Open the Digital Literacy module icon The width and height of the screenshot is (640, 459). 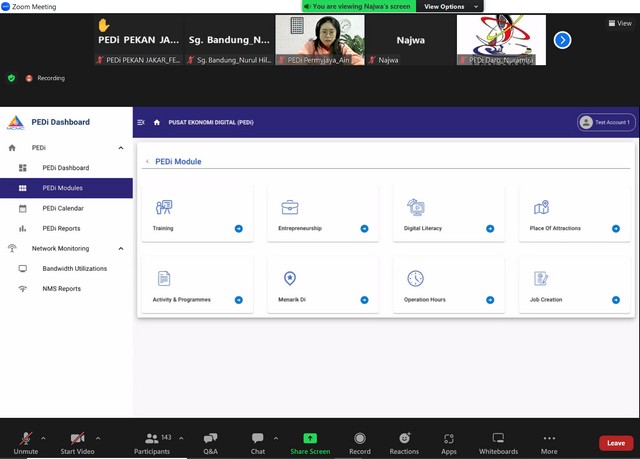point(416,207)
